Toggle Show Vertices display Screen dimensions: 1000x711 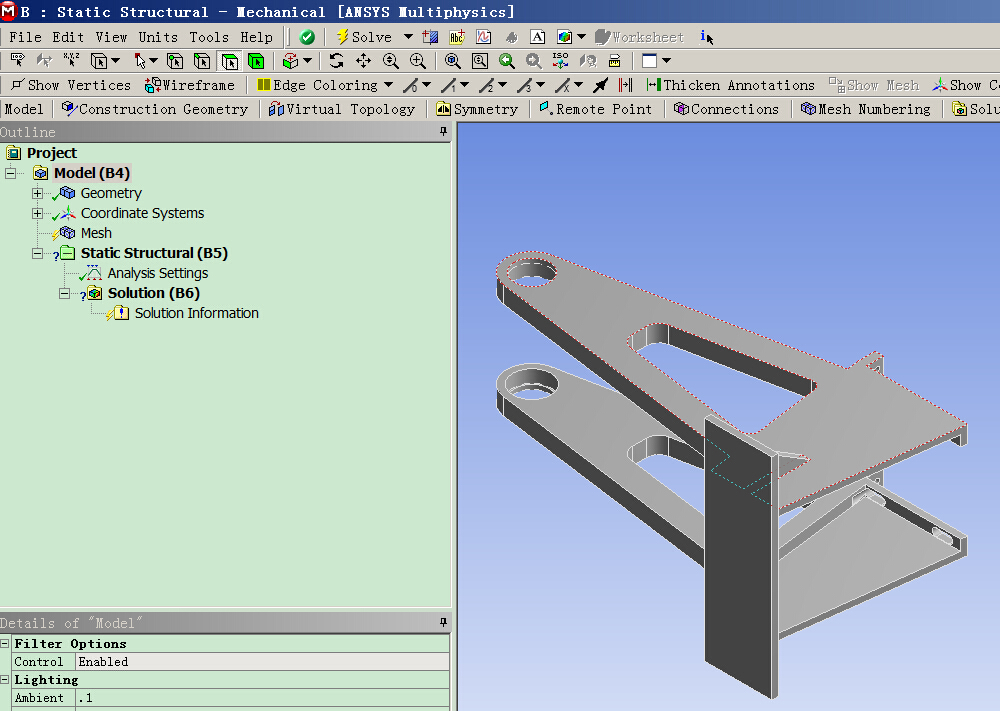[70, 85]
